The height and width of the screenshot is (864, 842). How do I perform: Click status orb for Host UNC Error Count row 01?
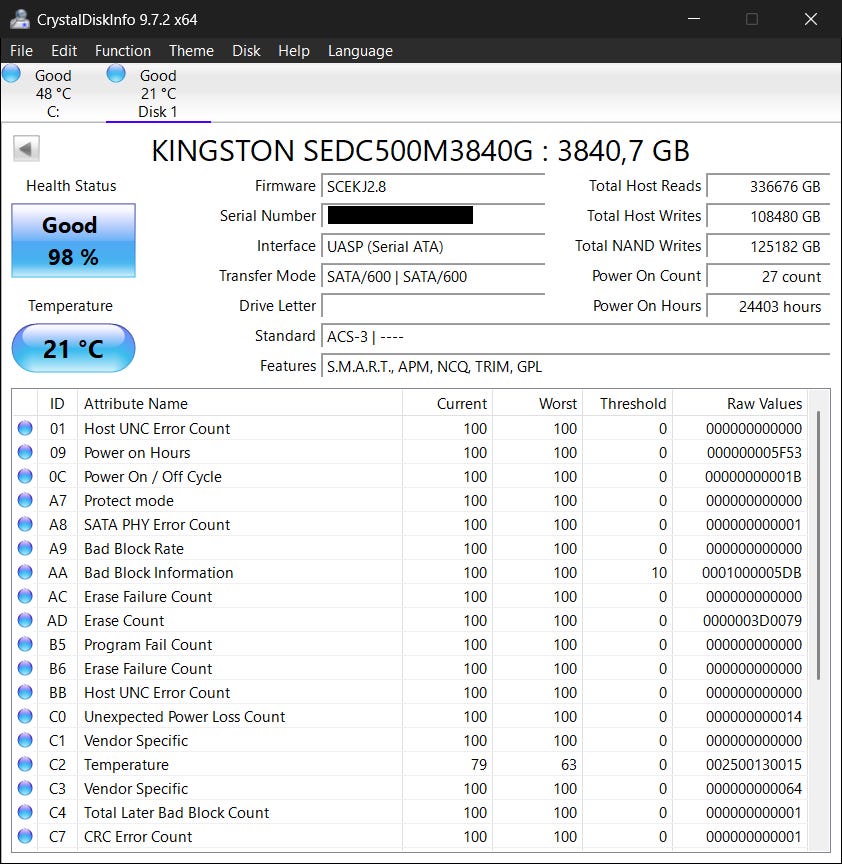(x=25, y=429)
